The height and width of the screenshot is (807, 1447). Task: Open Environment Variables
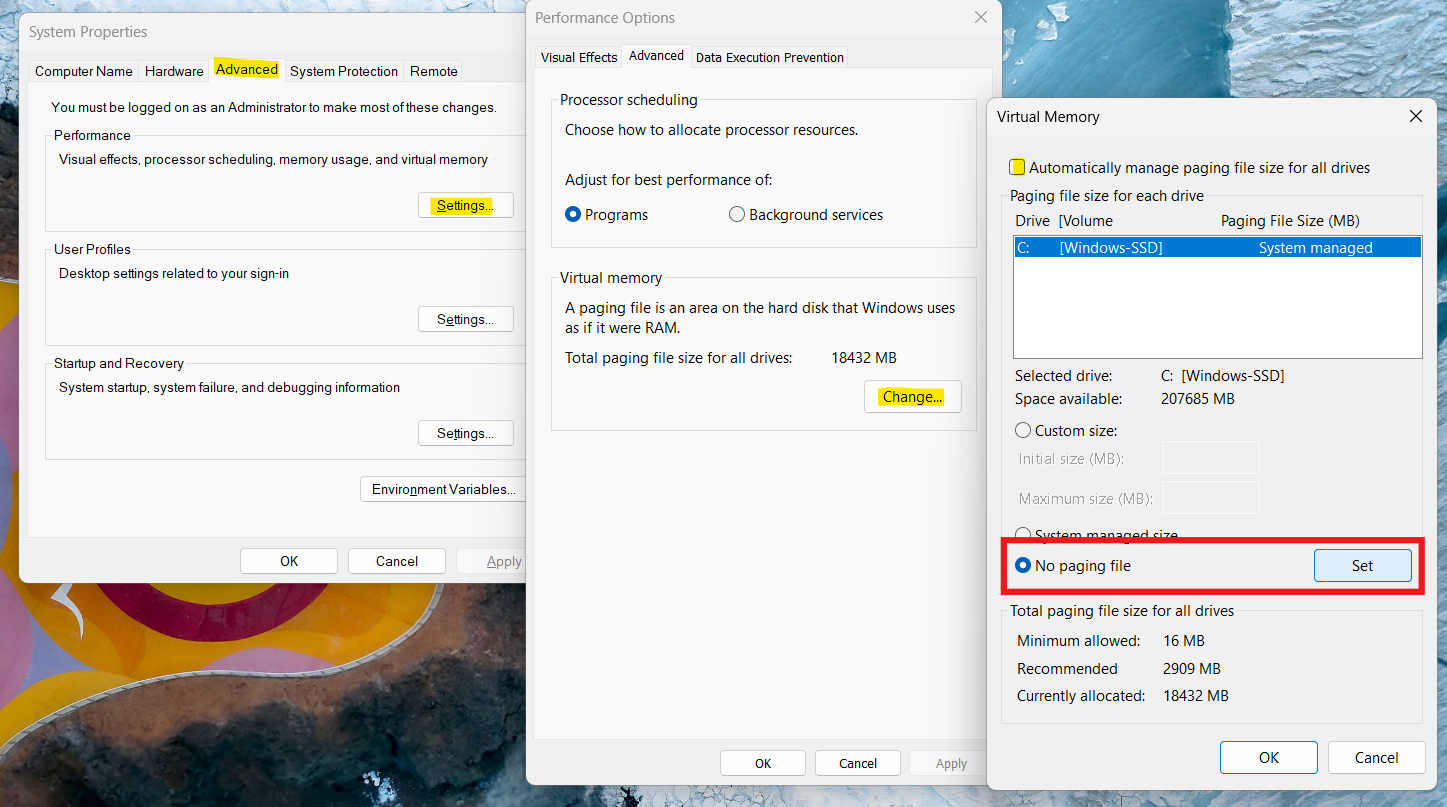(x=443, y=489)
